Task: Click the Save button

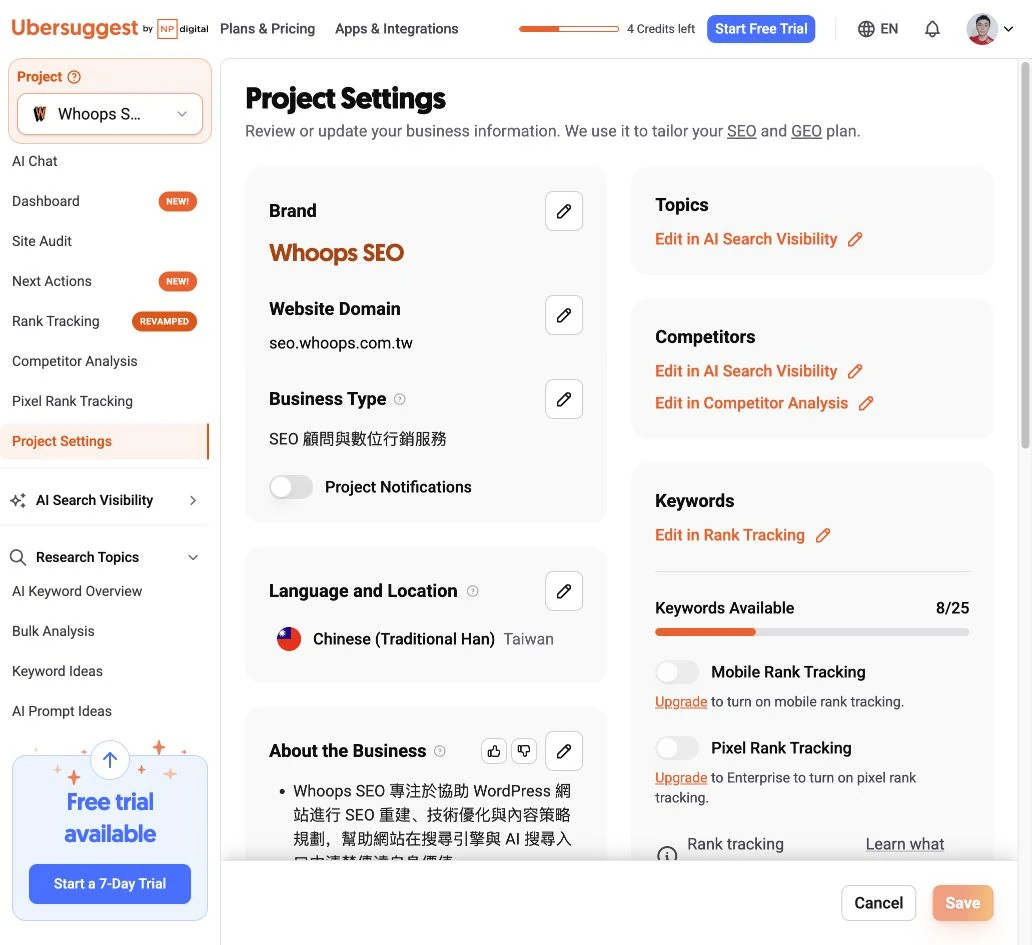Action: click(x=962, y=904)
